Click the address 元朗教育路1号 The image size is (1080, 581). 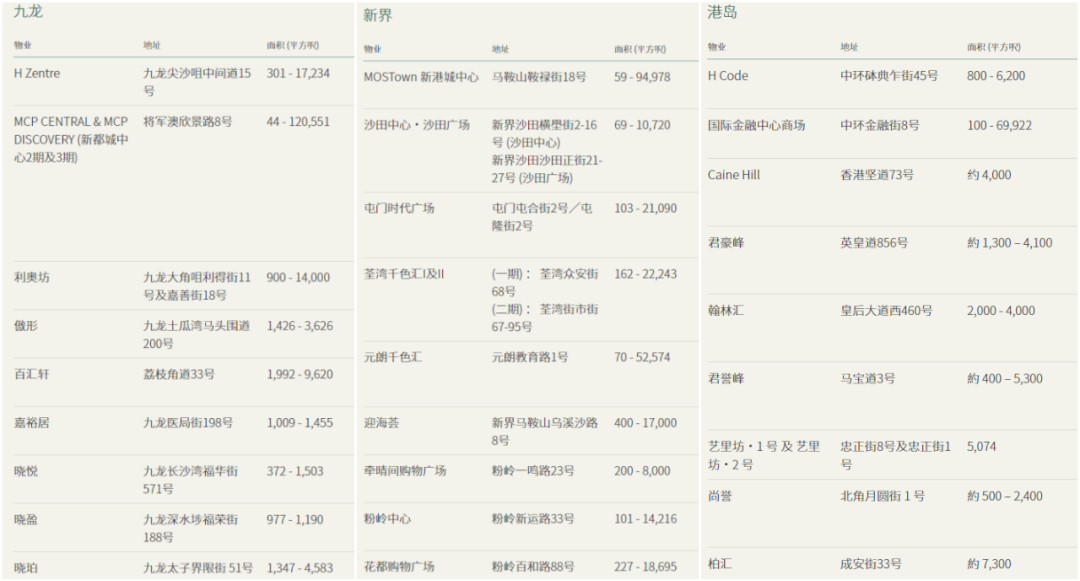pos(530,357)
